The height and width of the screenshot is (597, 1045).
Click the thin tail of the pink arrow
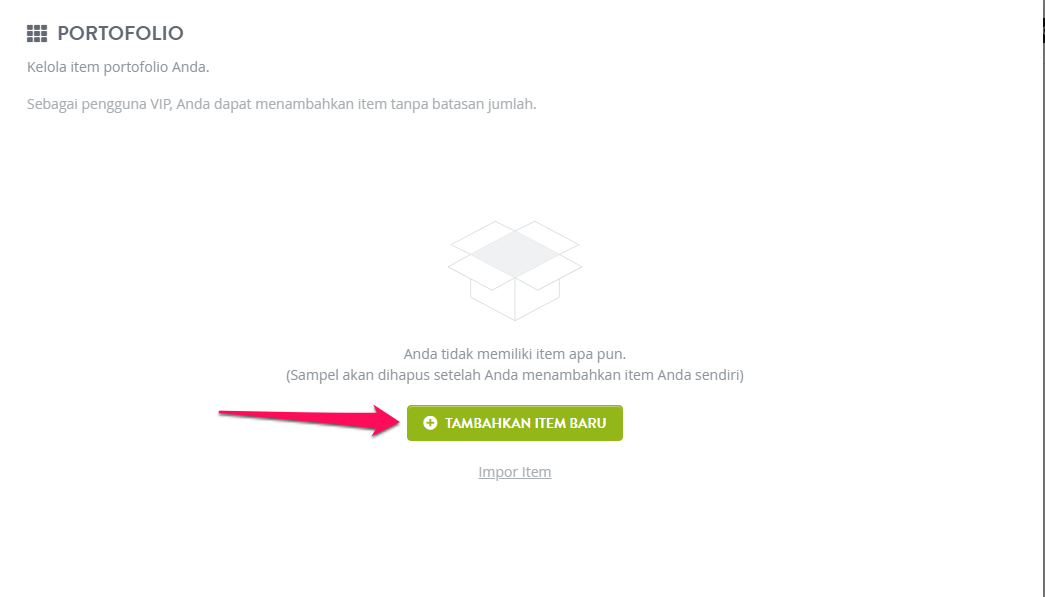coord(267,415)
